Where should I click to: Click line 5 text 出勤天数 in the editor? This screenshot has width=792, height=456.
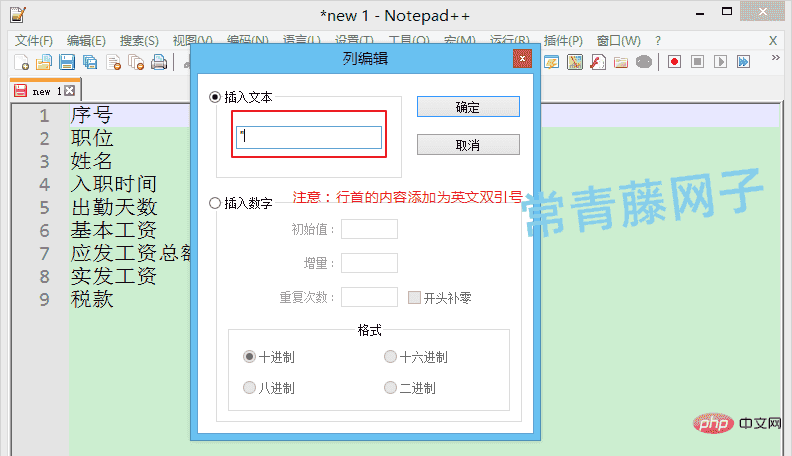114,207
